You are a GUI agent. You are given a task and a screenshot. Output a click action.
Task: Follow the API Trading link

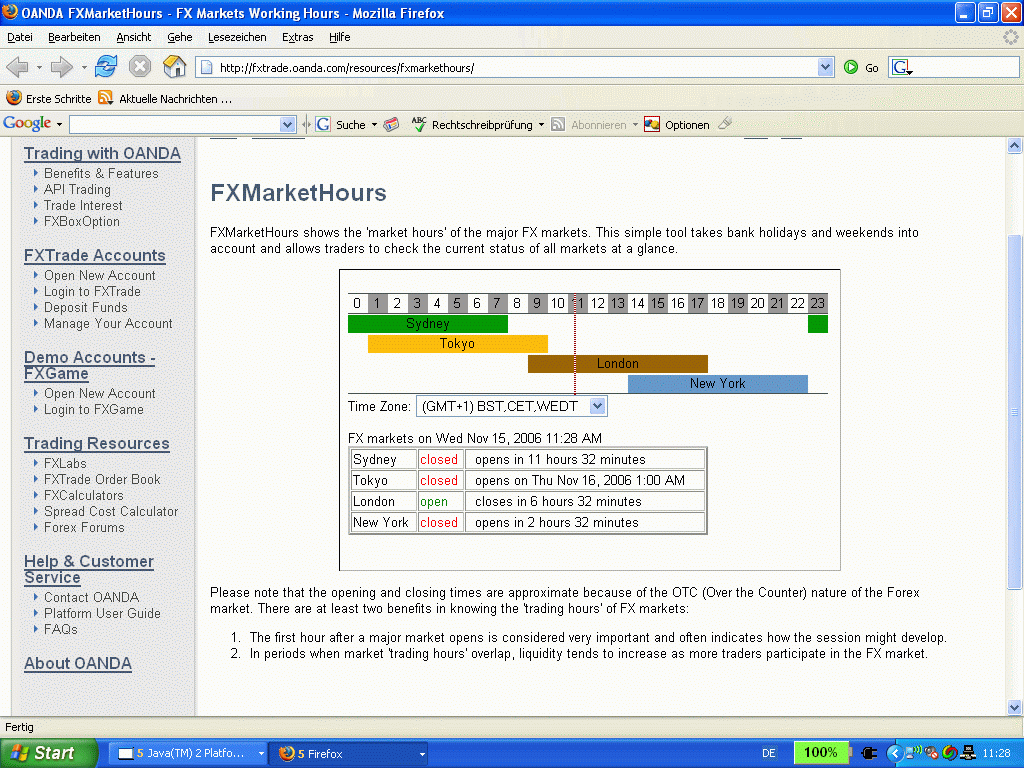[77, 189]
